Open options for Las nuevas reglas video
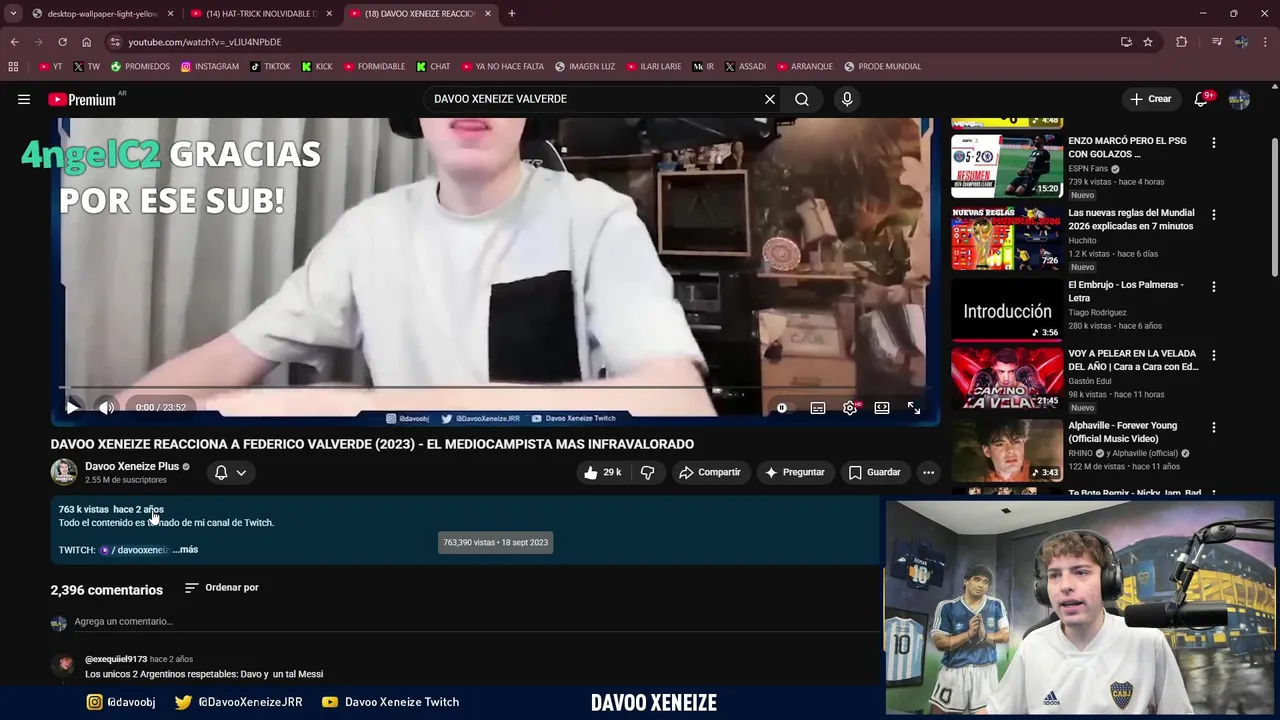The width and height of the screenshot is (1280, 720). click(1214, 215)
